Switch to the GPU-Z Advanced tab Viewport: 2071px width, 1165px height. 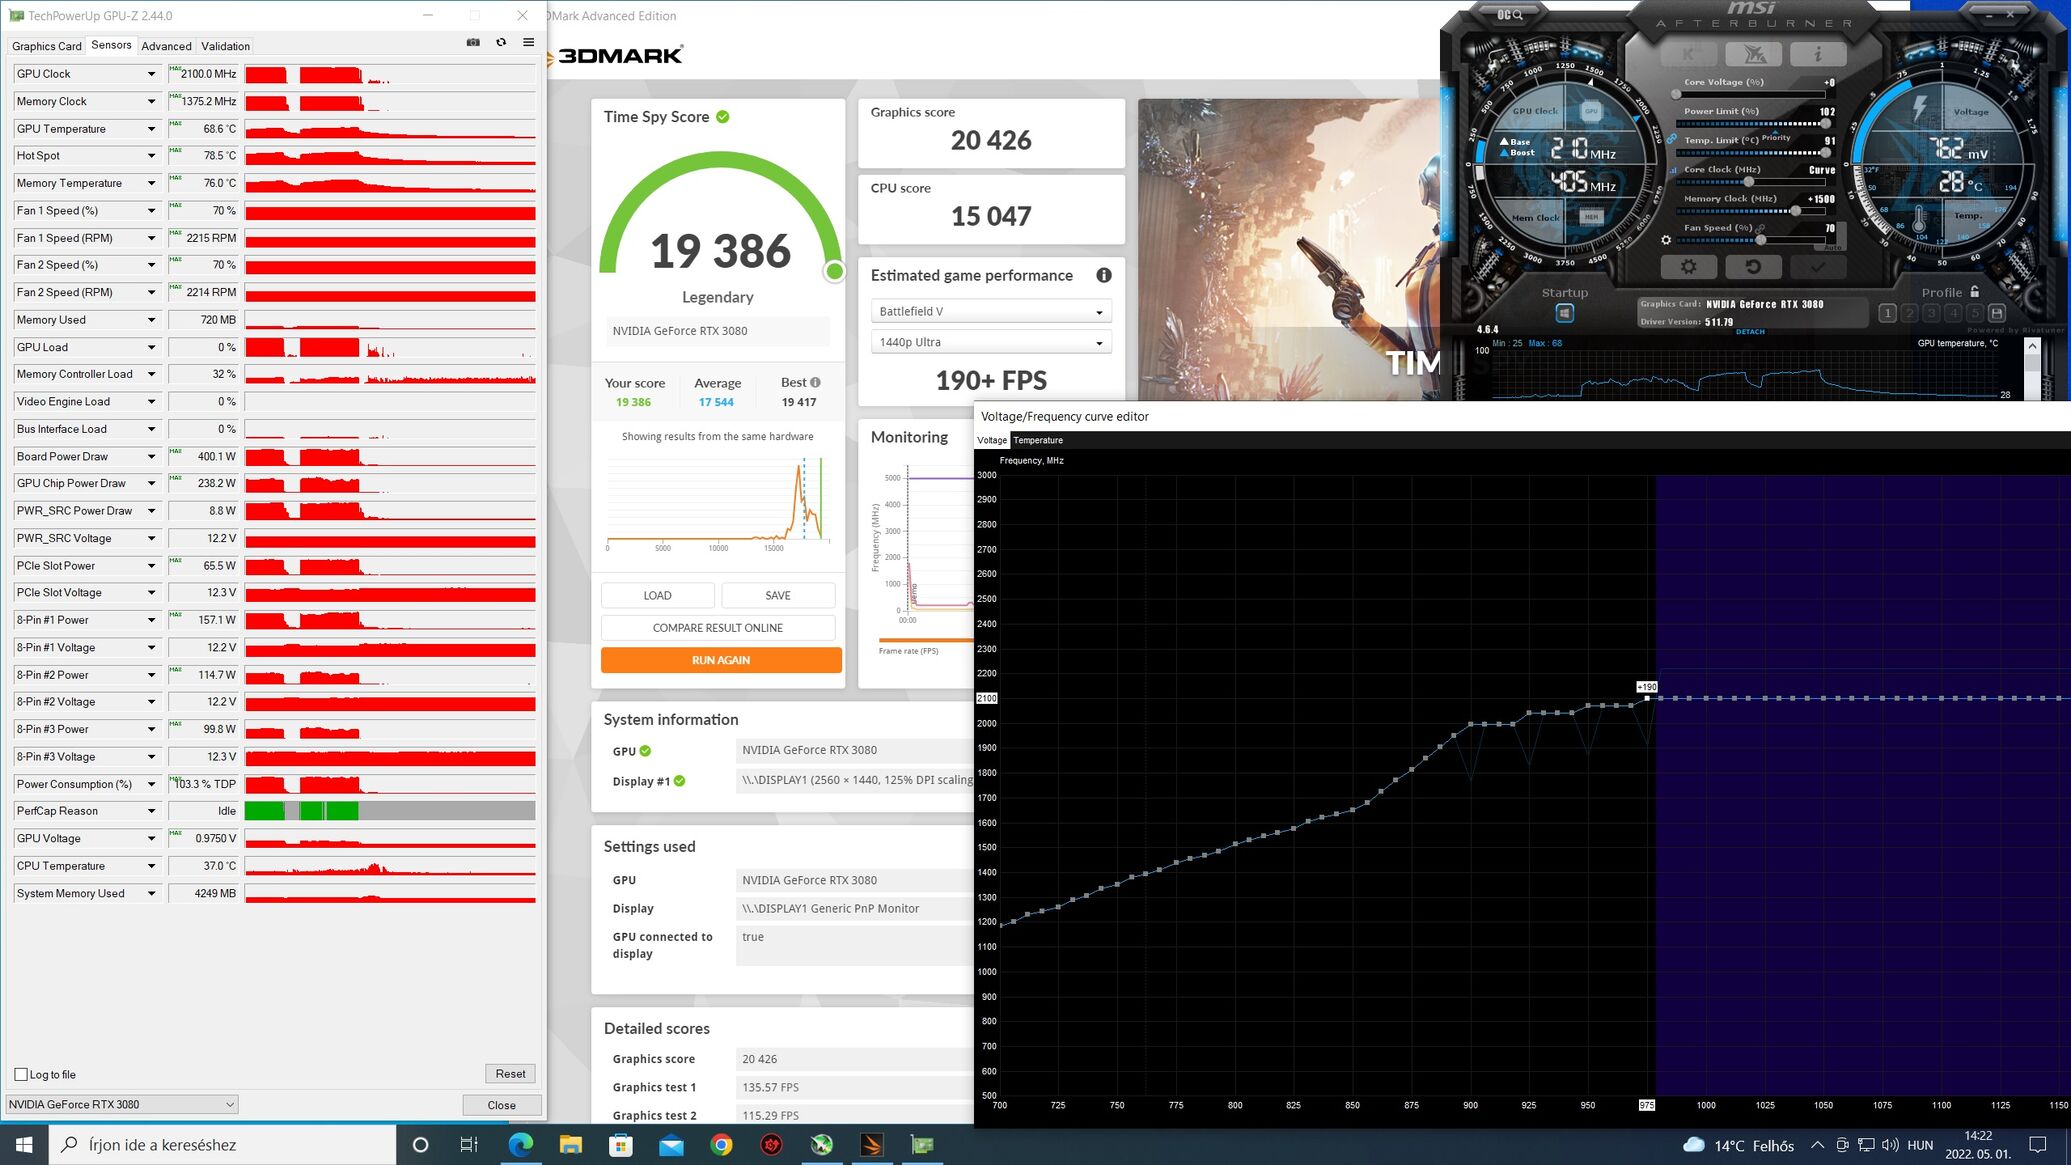pyautogui.click(x=166, y=46)
